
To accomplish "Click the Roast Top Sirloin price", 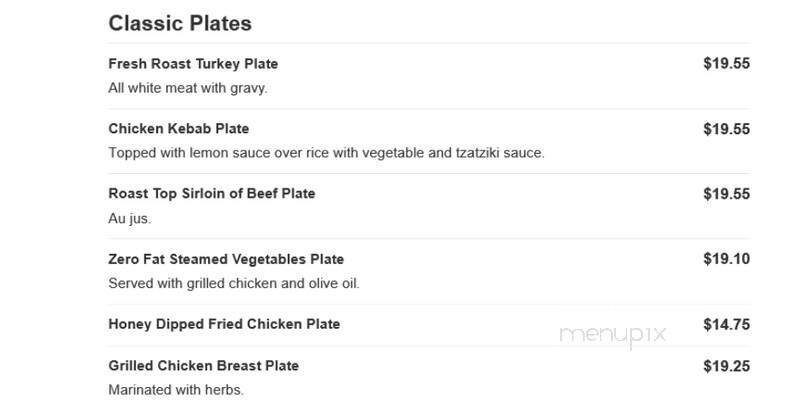I will (x=726, y=194).
